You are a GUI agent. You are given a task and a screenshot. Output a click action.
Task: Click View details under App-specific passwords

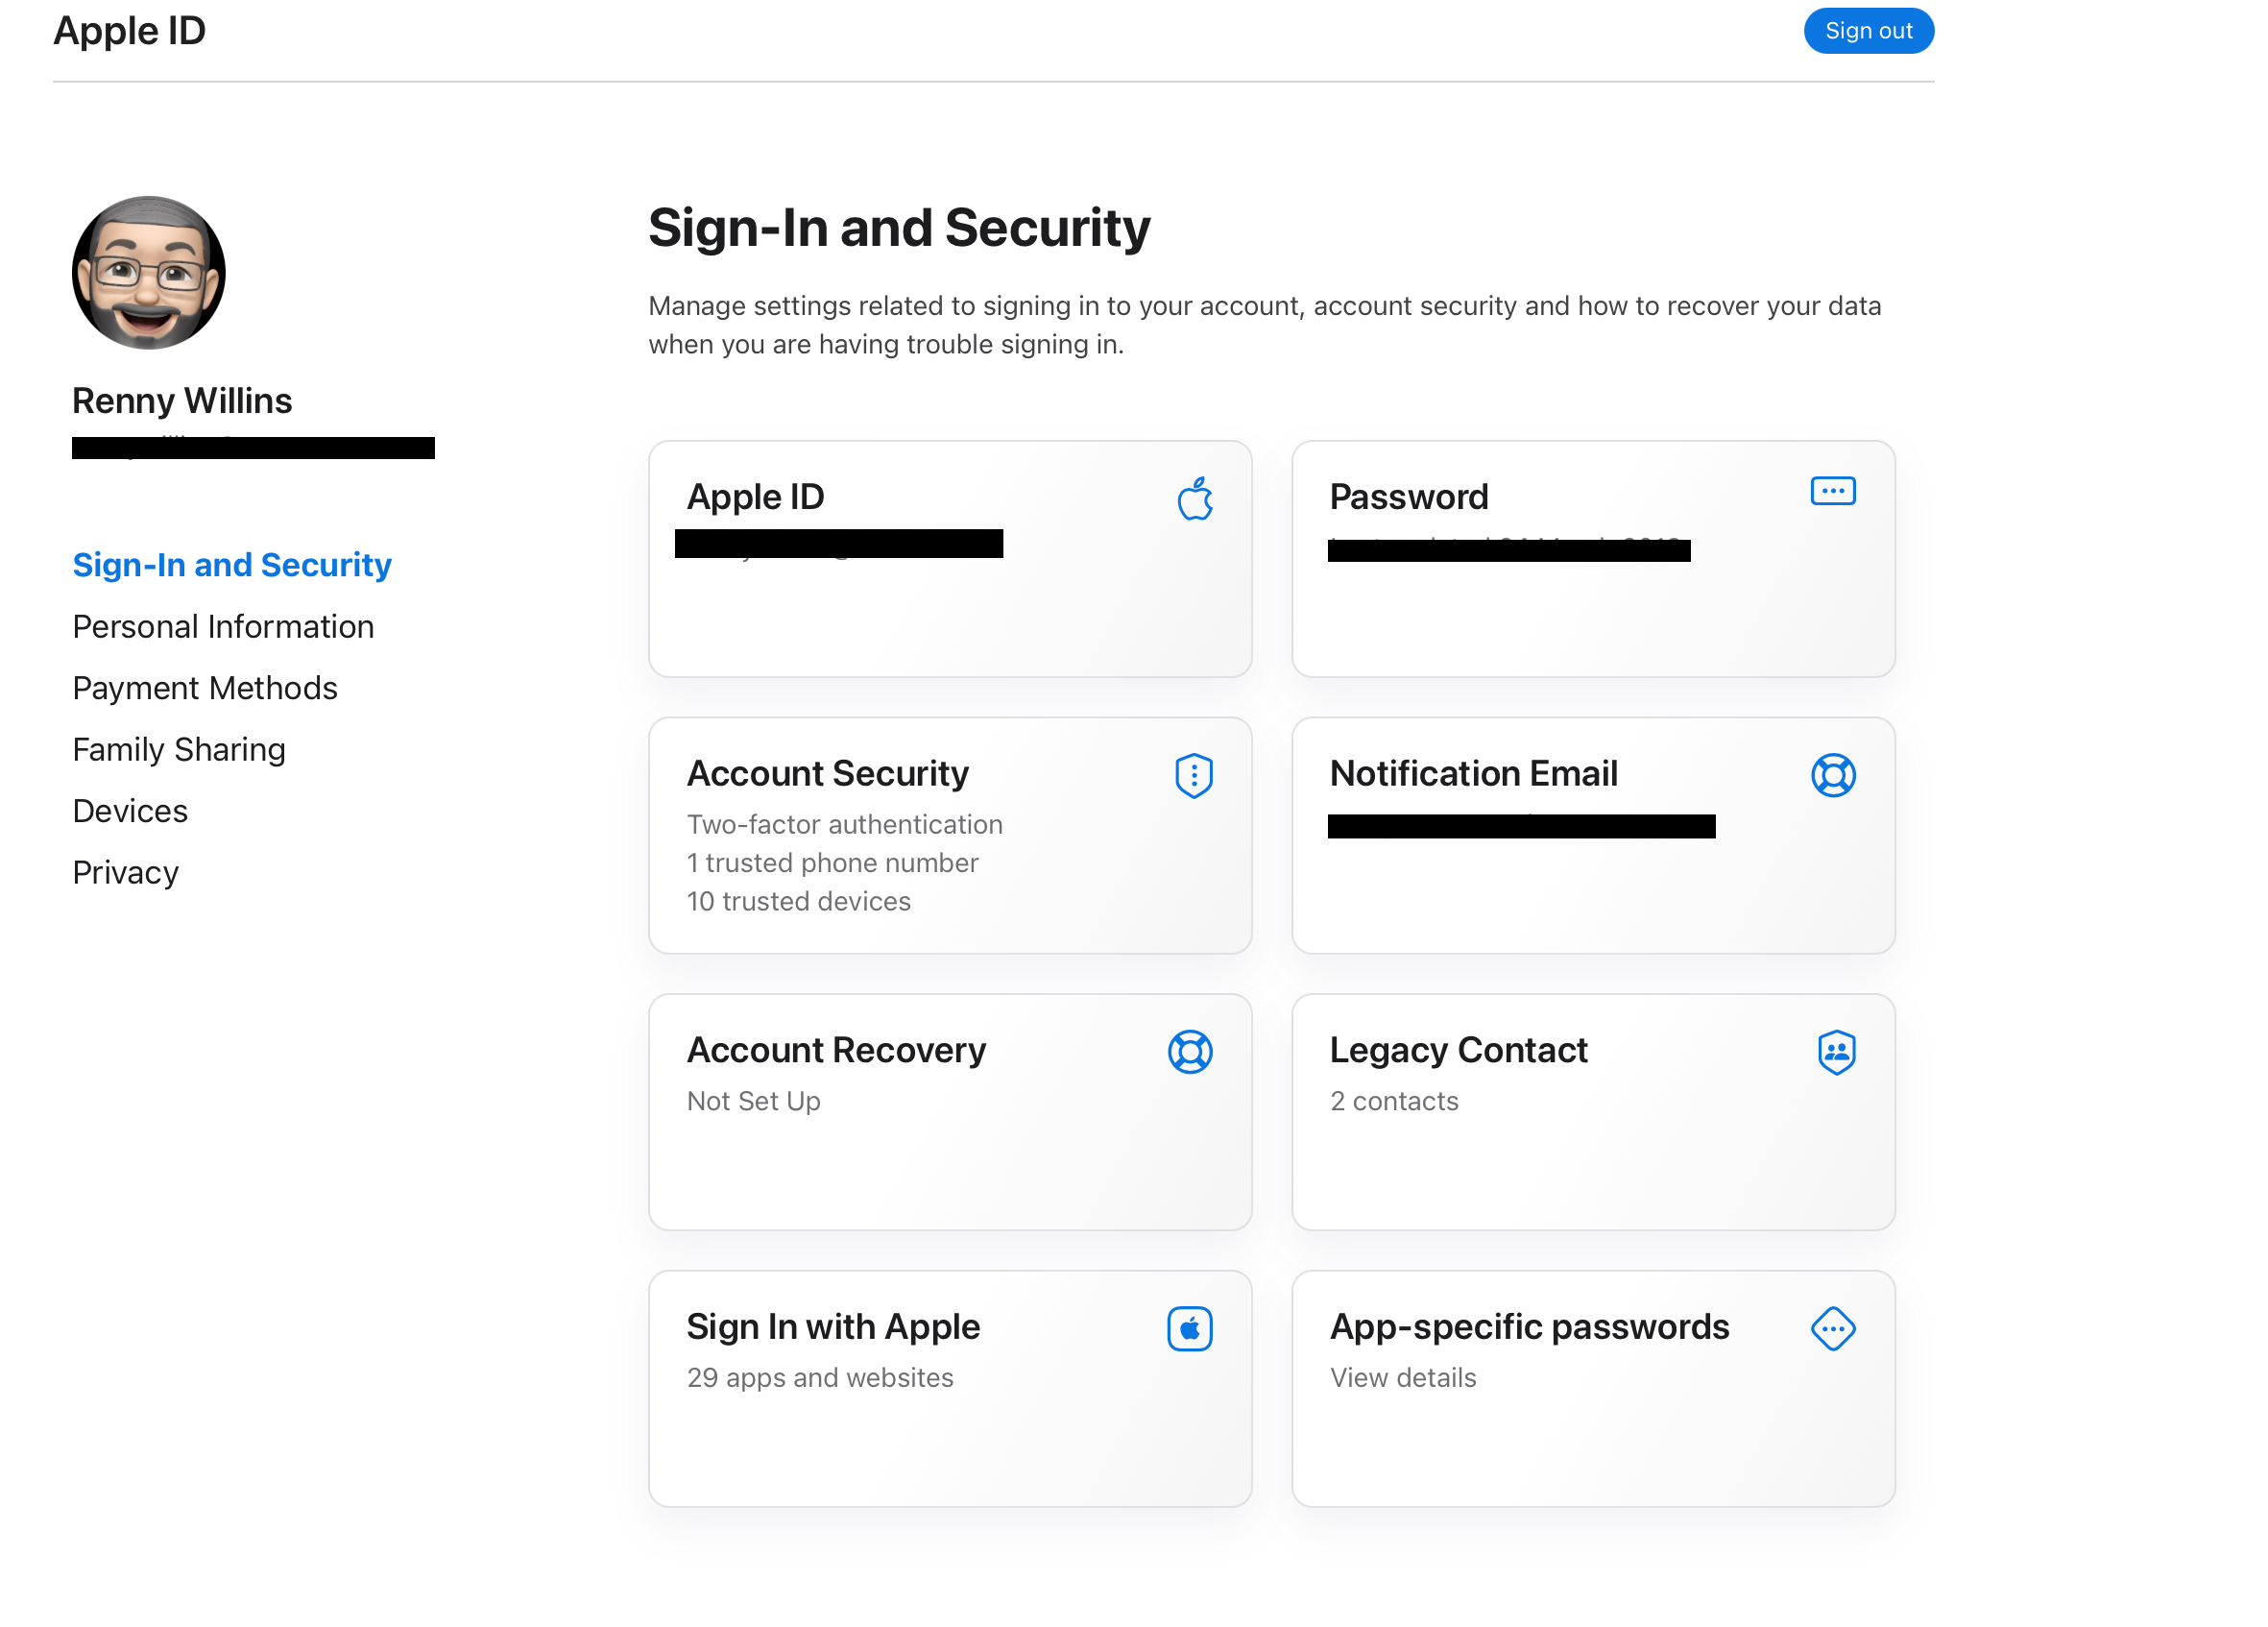click(1402, 1377)
